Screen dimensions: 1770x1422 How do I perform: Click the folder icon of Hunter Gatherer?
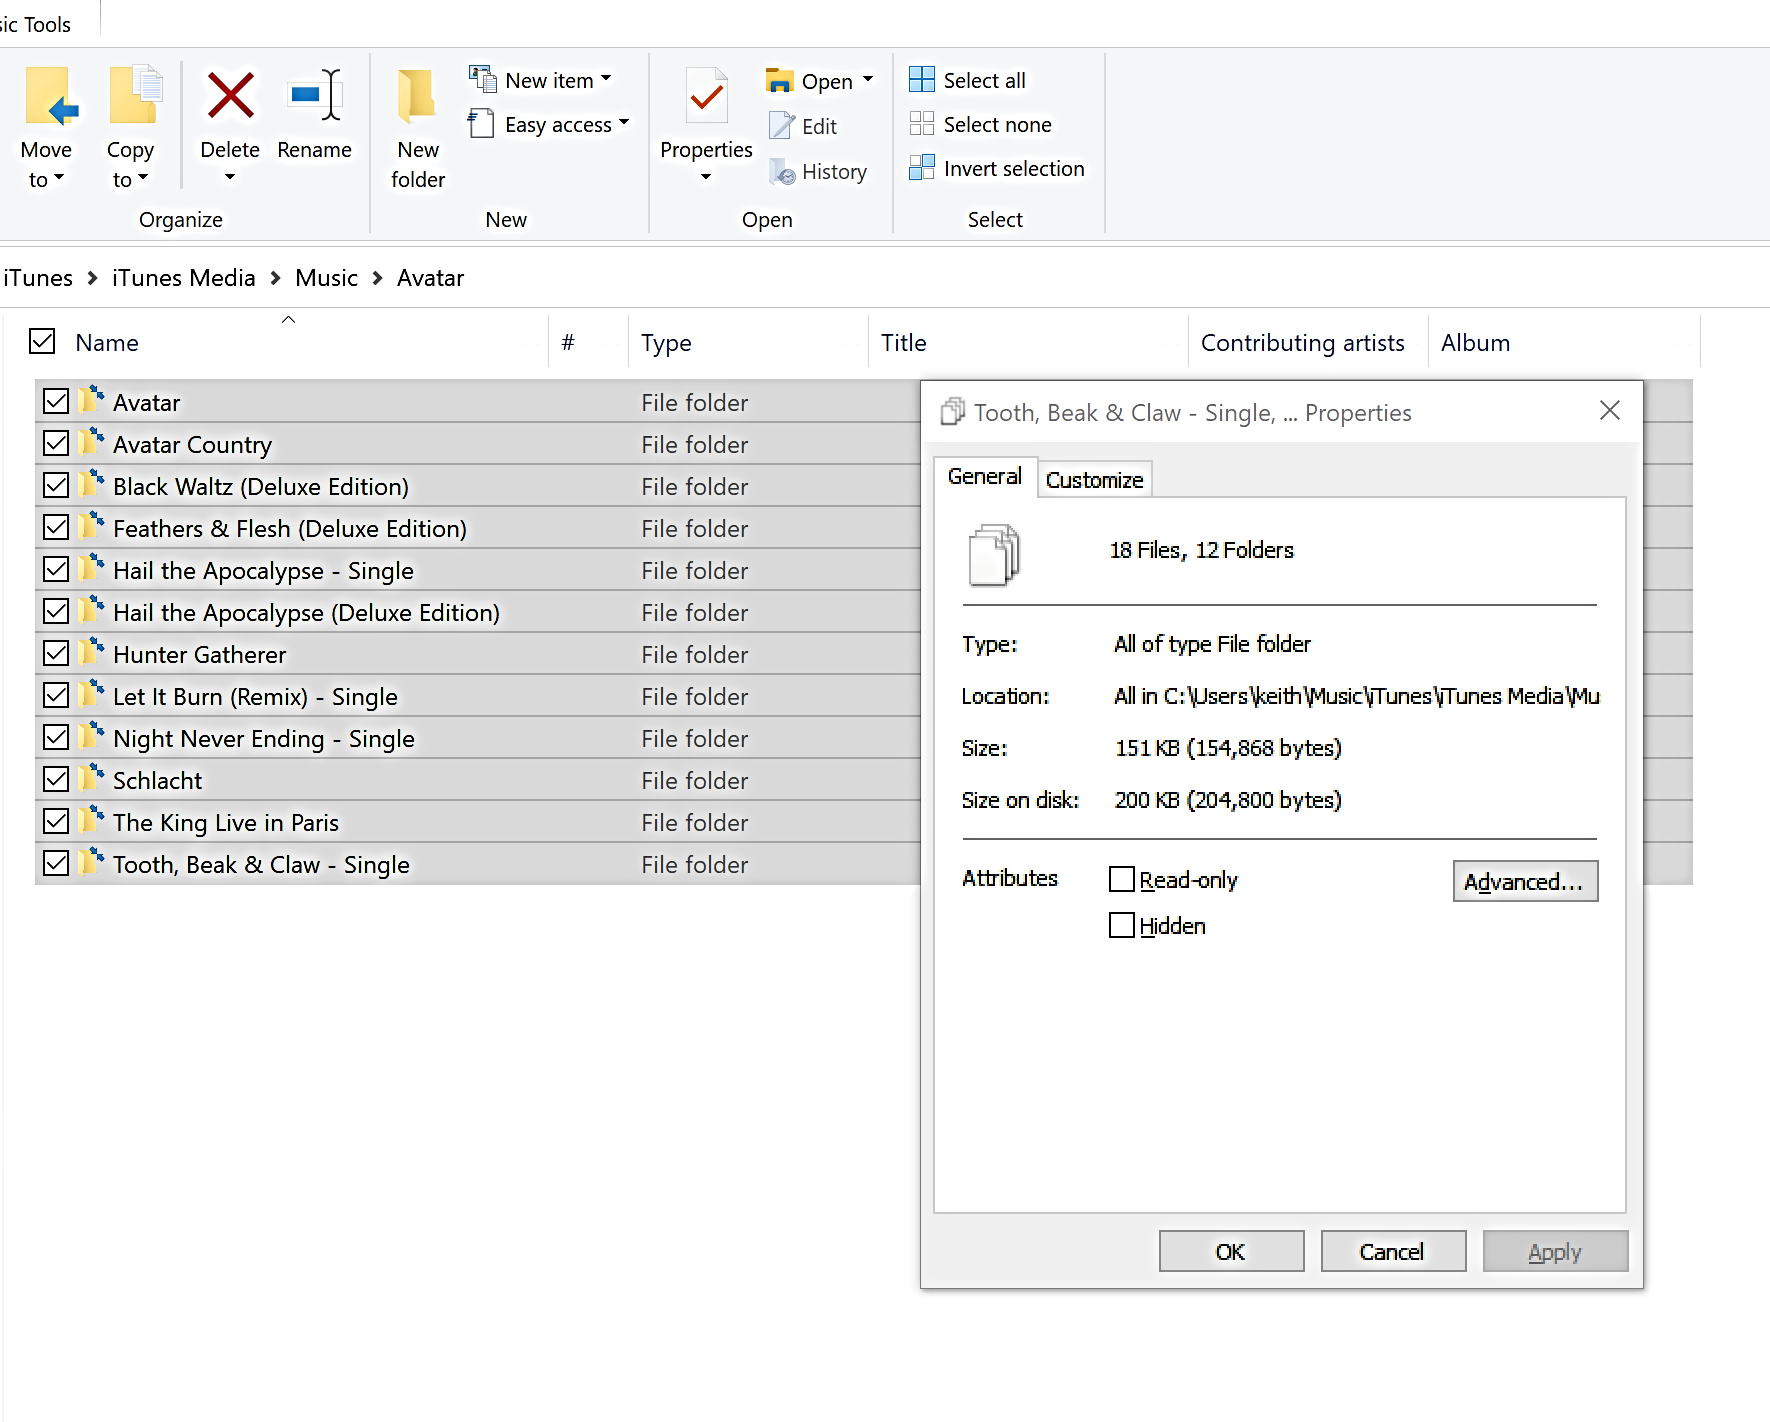92,651
